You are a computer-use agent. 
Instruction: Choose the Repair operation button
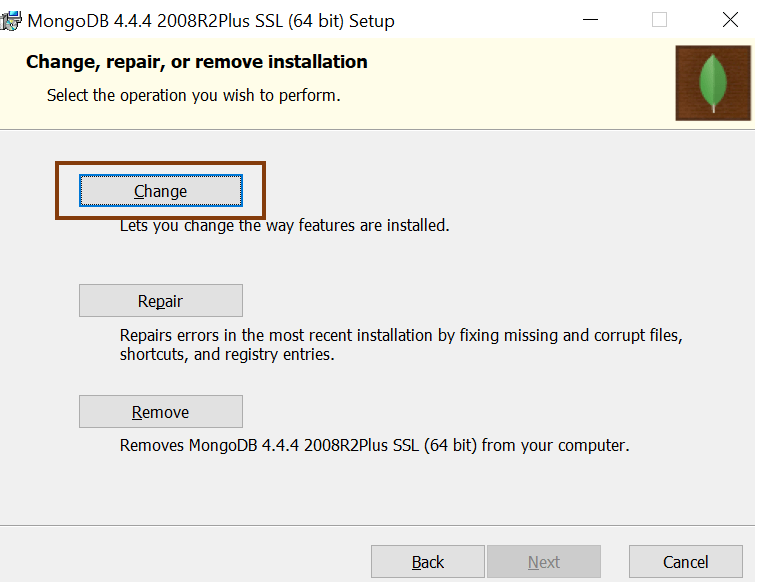click(160, 301)
